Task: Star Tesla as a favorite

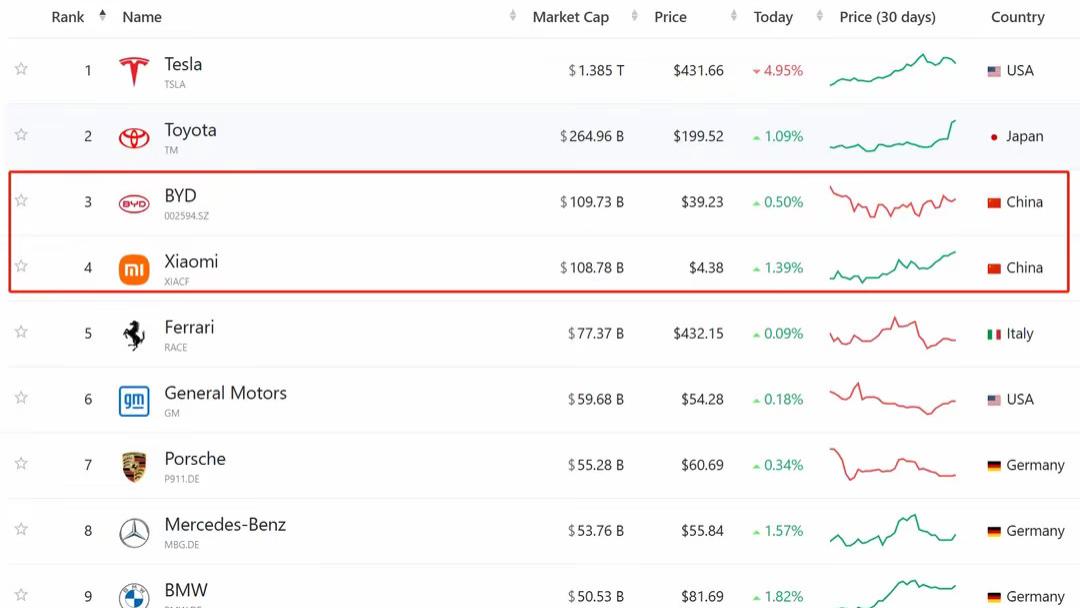Action: coord(21,69)
